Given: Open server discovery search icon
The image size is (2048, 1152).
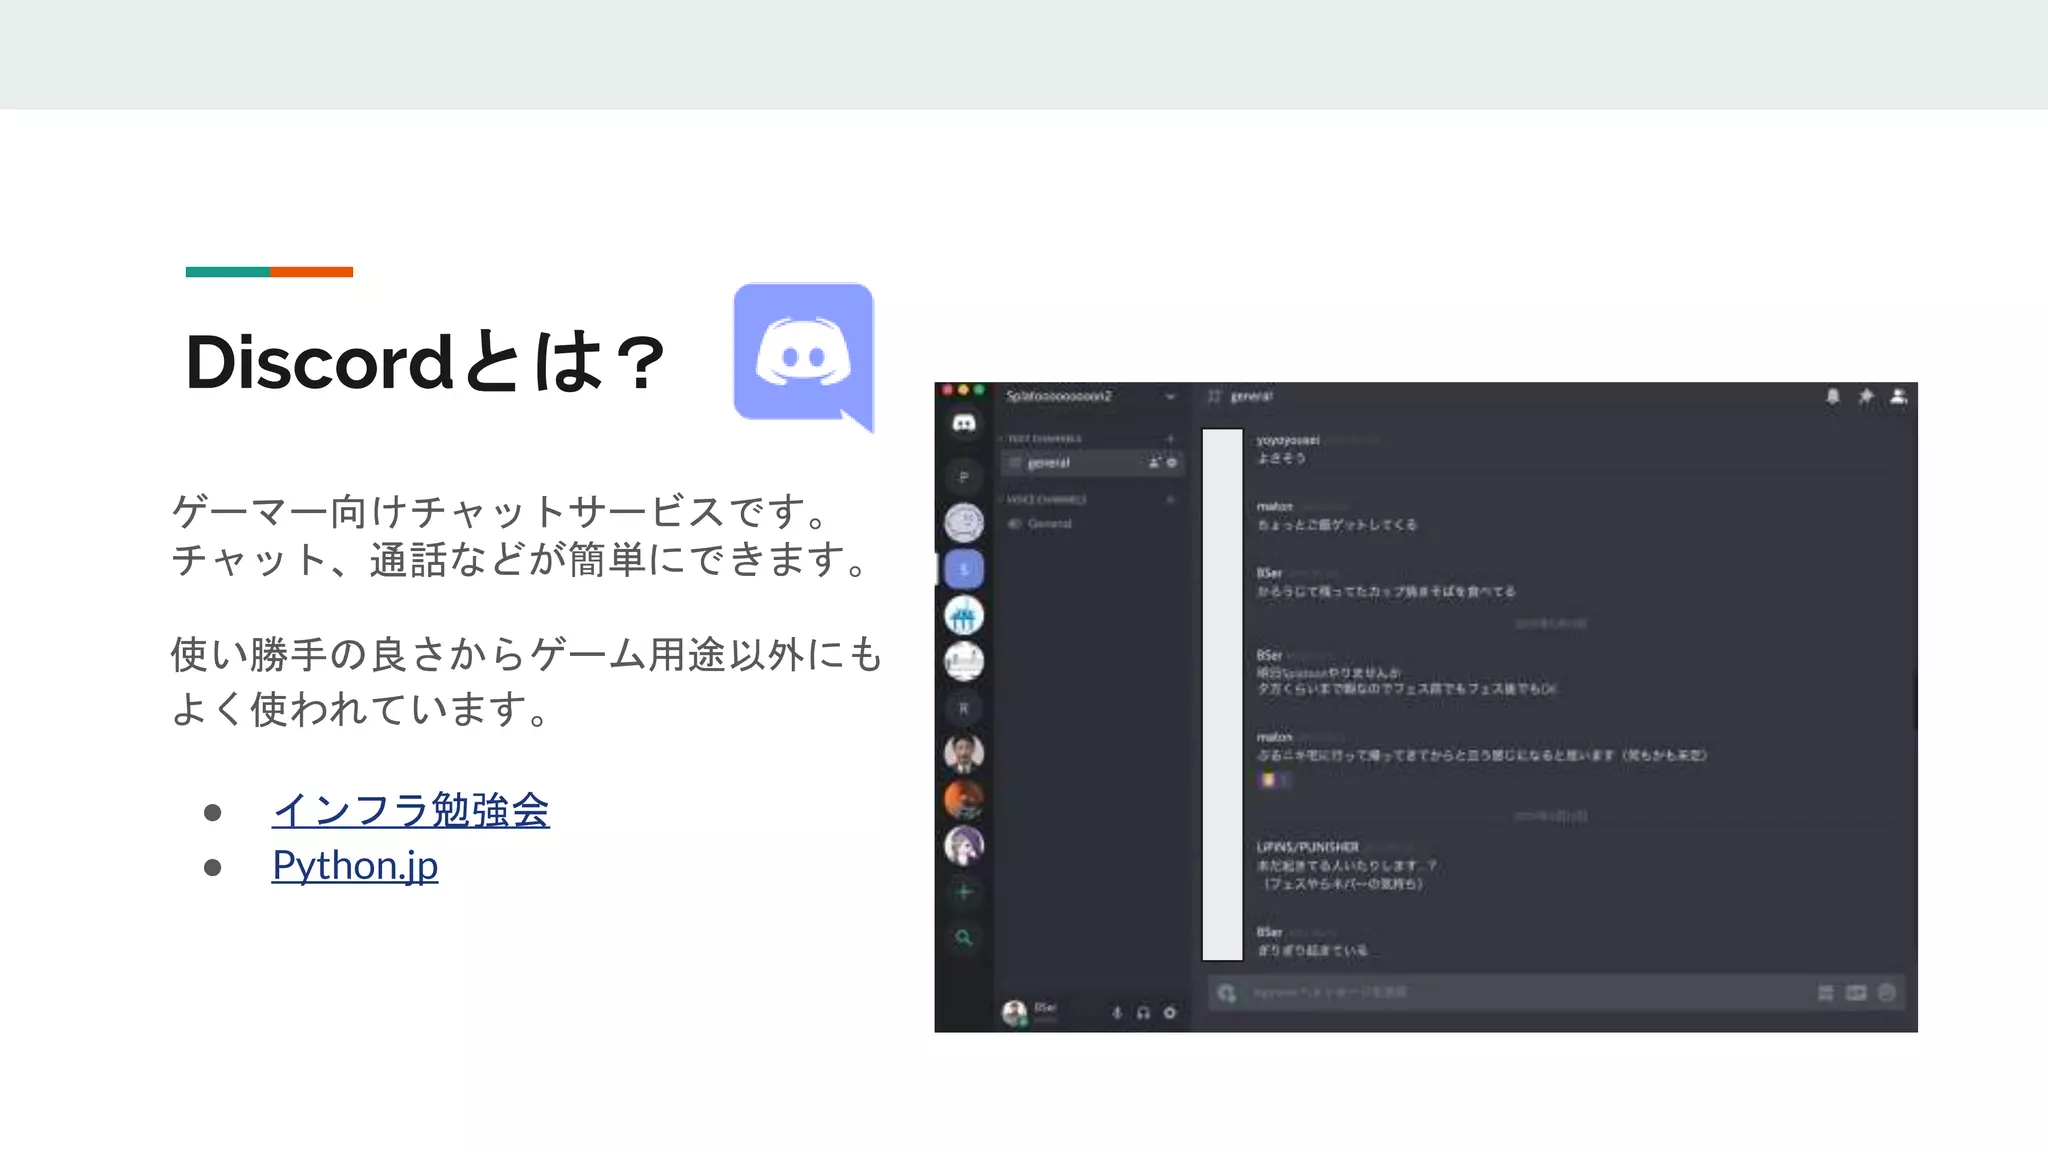Looking at the screenshot, I should 963,938.
